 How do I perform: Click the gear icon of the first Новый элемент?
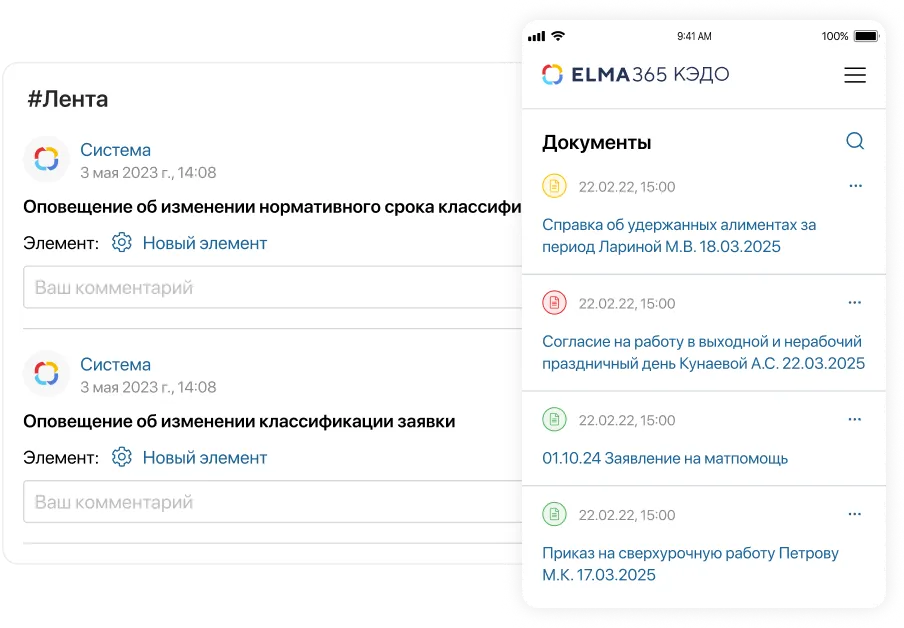coord(122,243)
